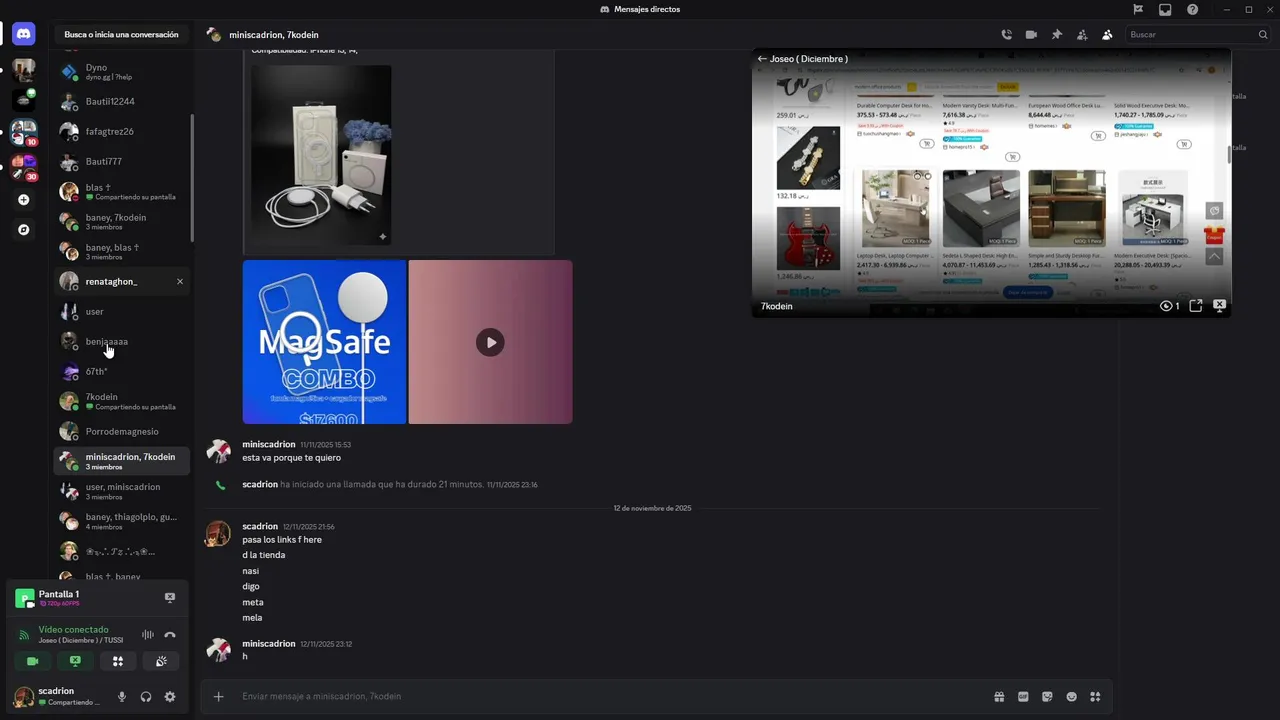
Task: Deafen with the headphones icon
Action: coord(146,697)
